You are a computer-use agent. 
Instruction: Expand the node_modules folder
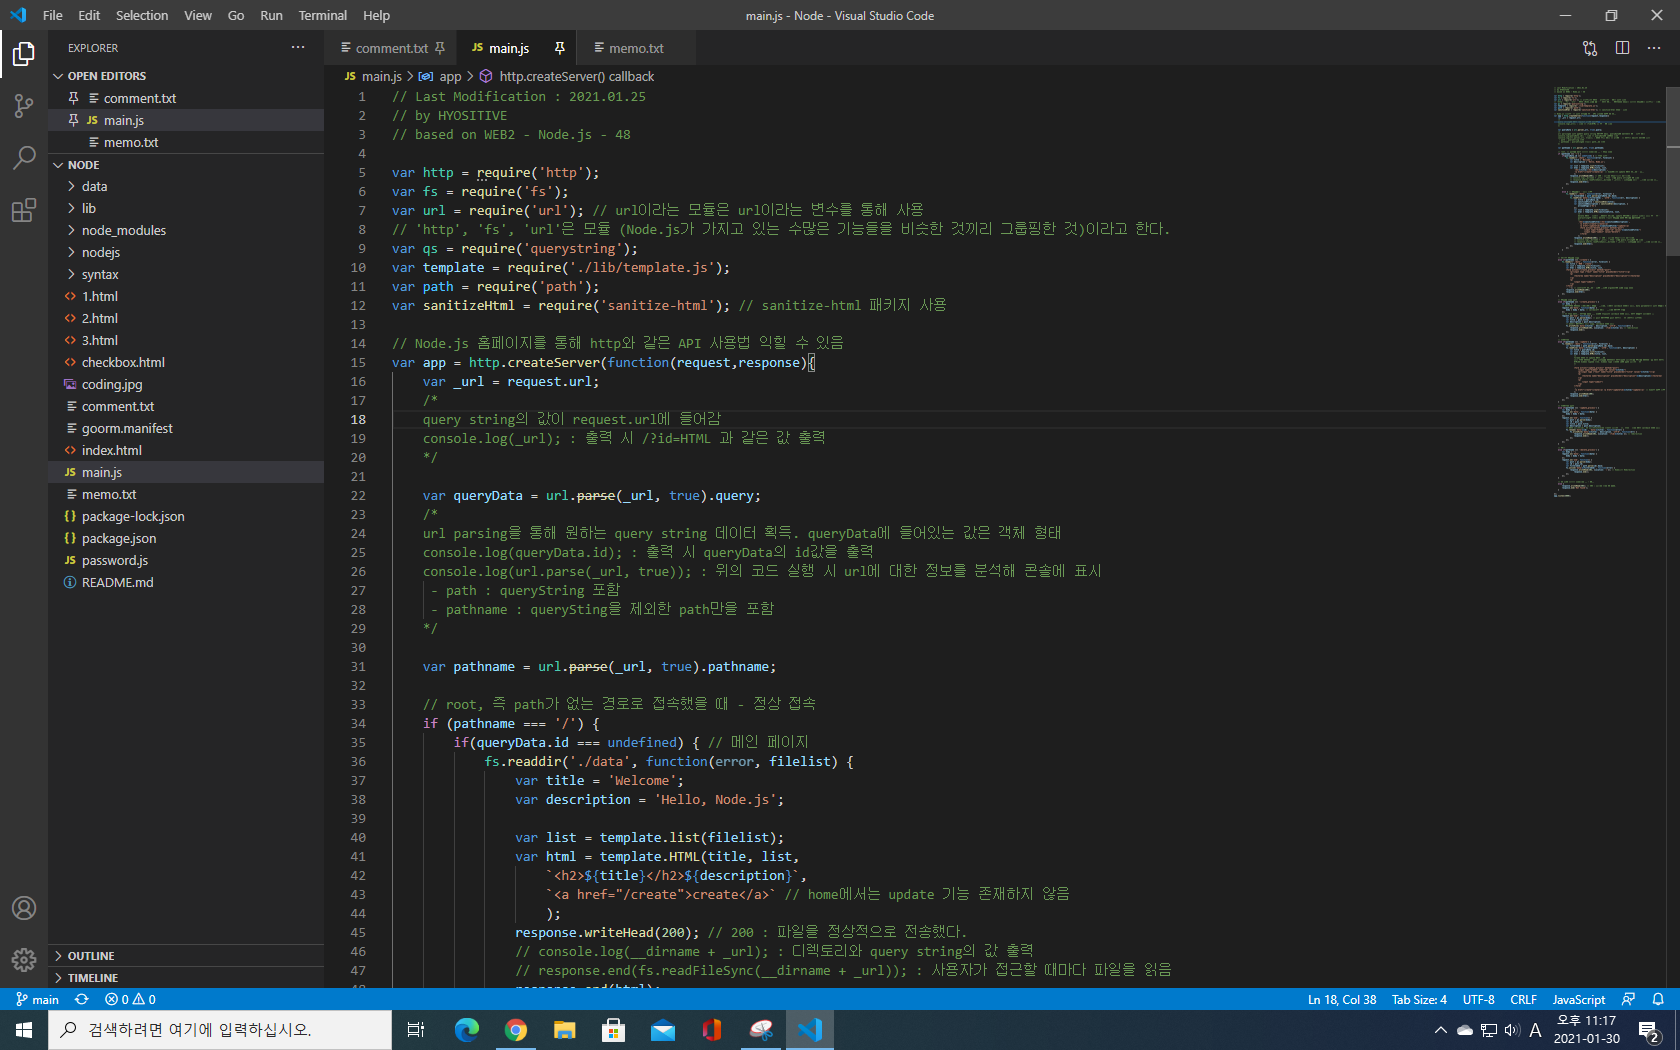pyautogui.click(x=186, y=230)
